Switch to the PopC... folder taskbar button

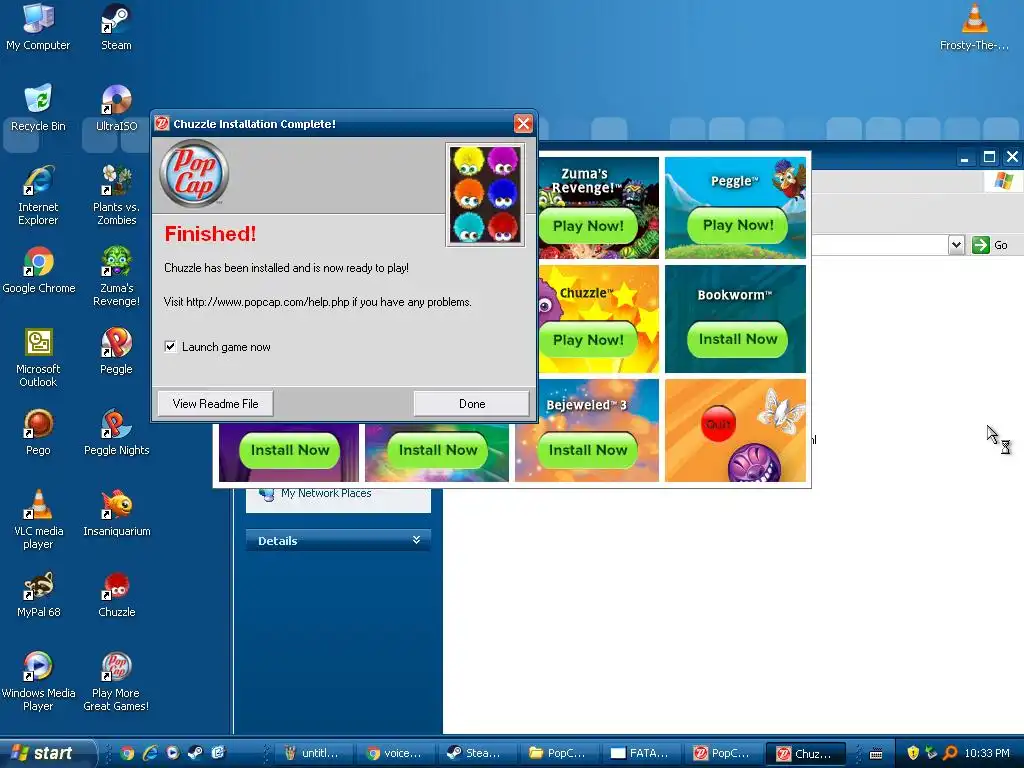559,753
